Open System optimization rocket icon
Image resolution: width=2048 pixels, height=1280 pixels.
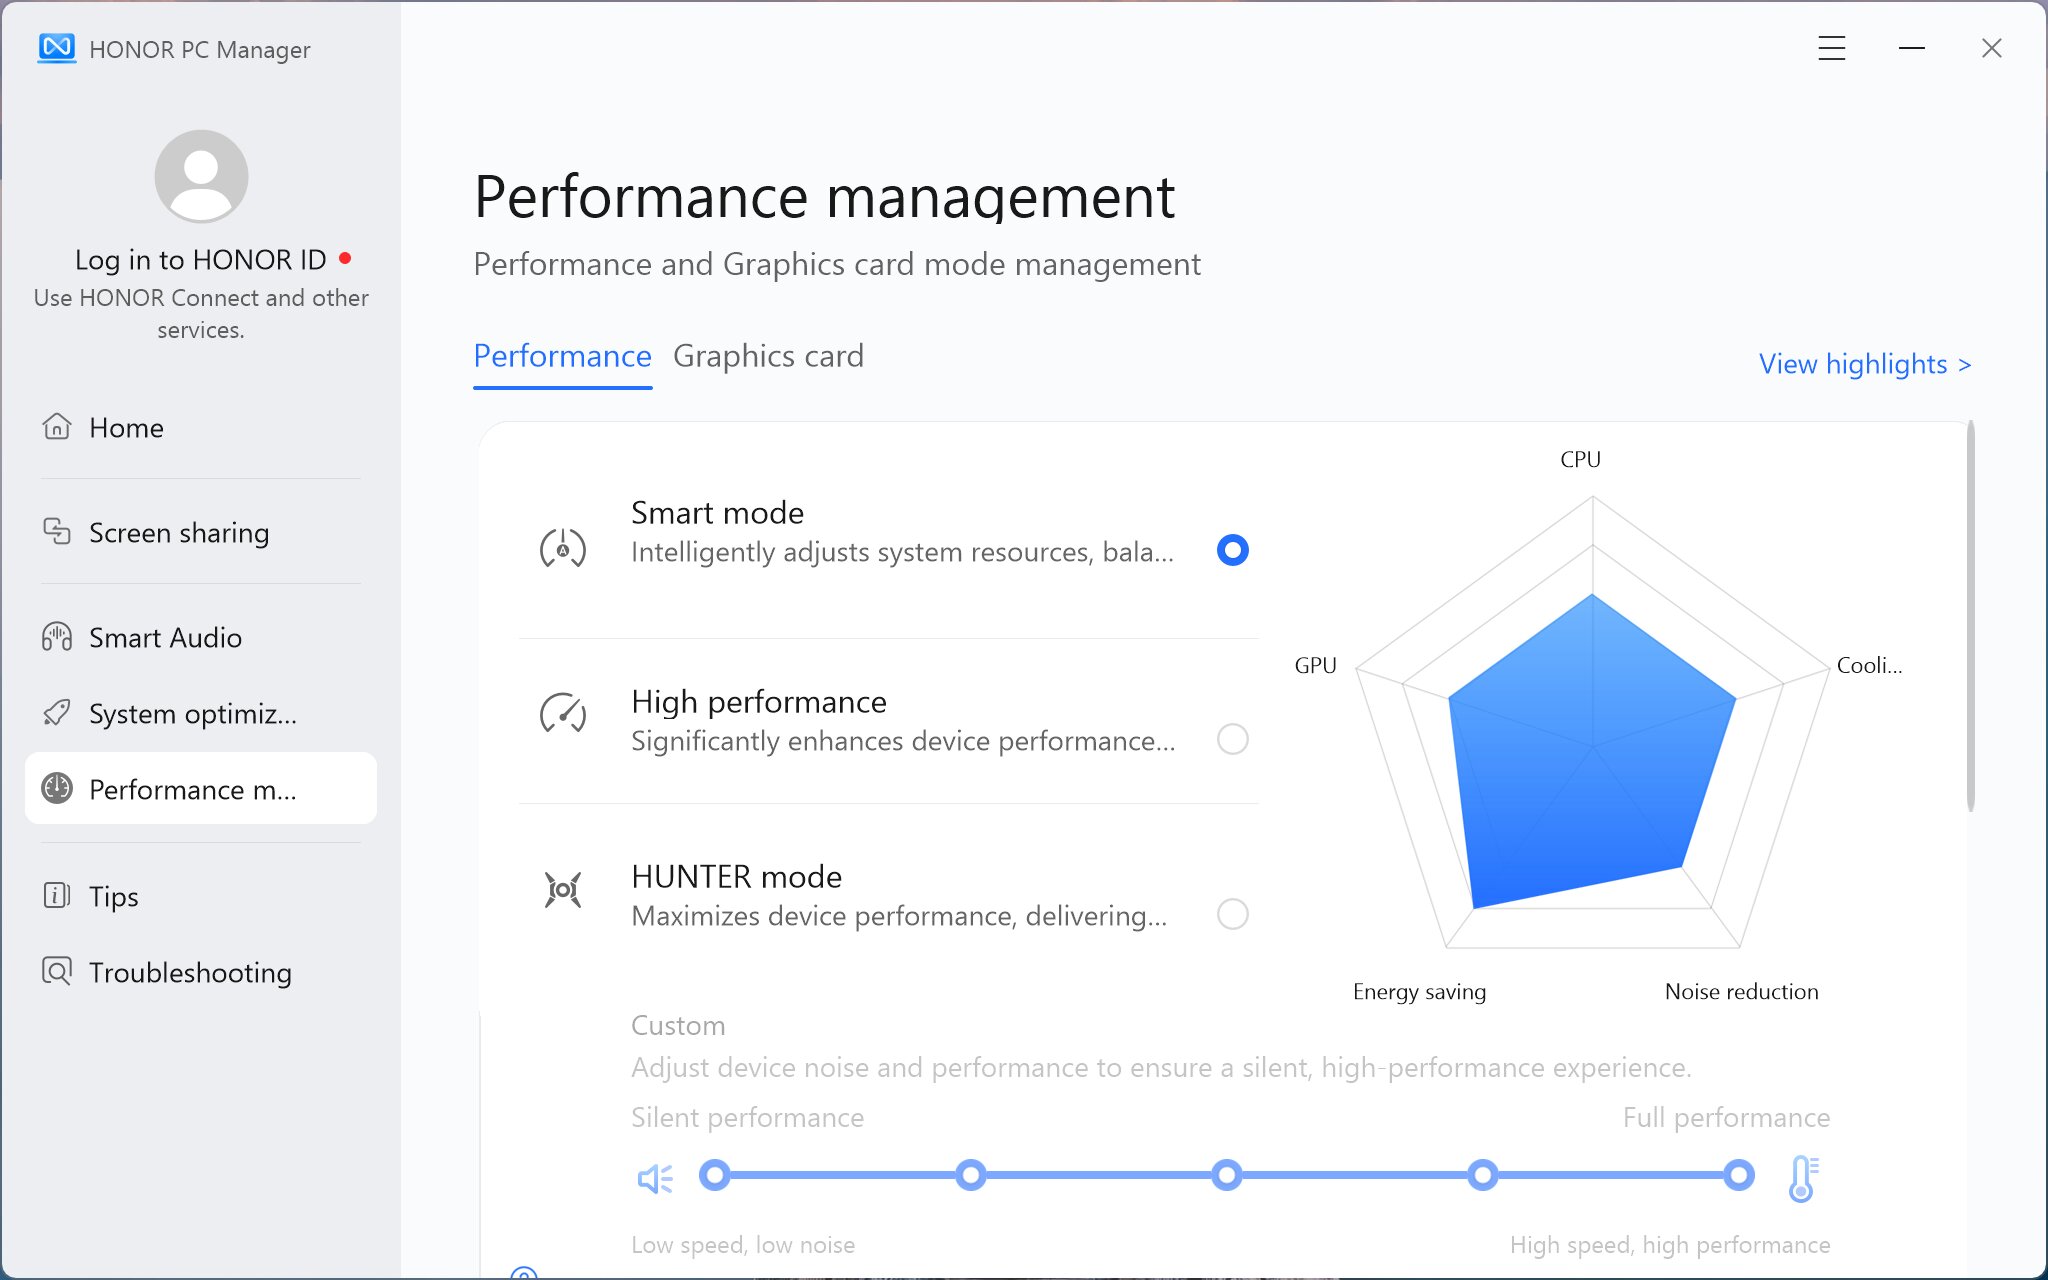(x=57, y=713)
